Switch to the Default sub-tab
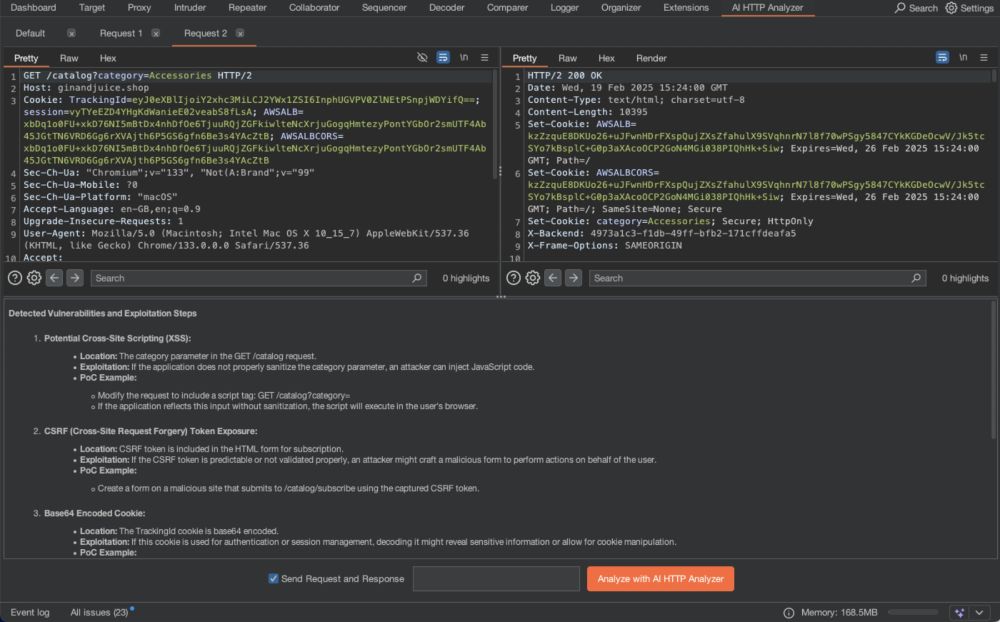The image size is (1000, 622). coord(30,33)
